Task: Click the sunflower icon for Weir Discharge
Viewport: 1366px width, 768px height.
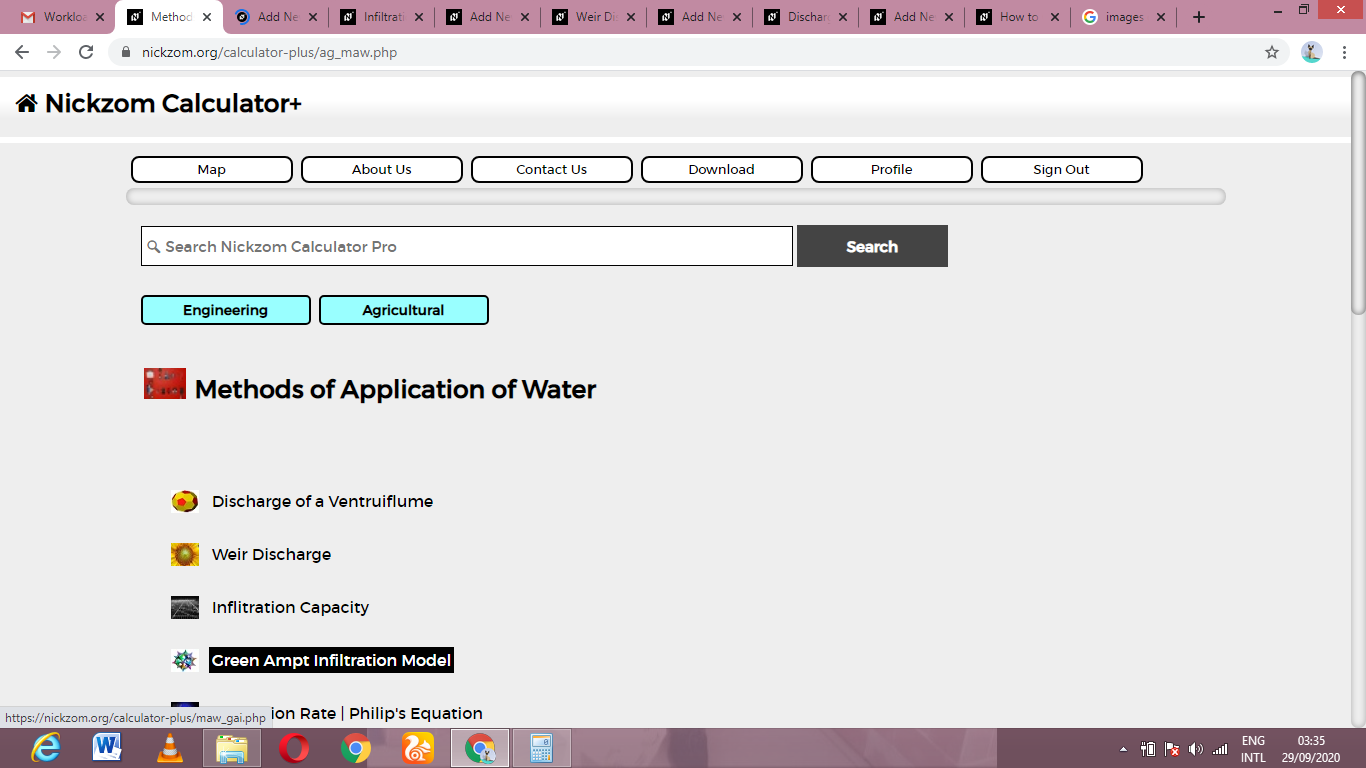Action: click(185, 554)
